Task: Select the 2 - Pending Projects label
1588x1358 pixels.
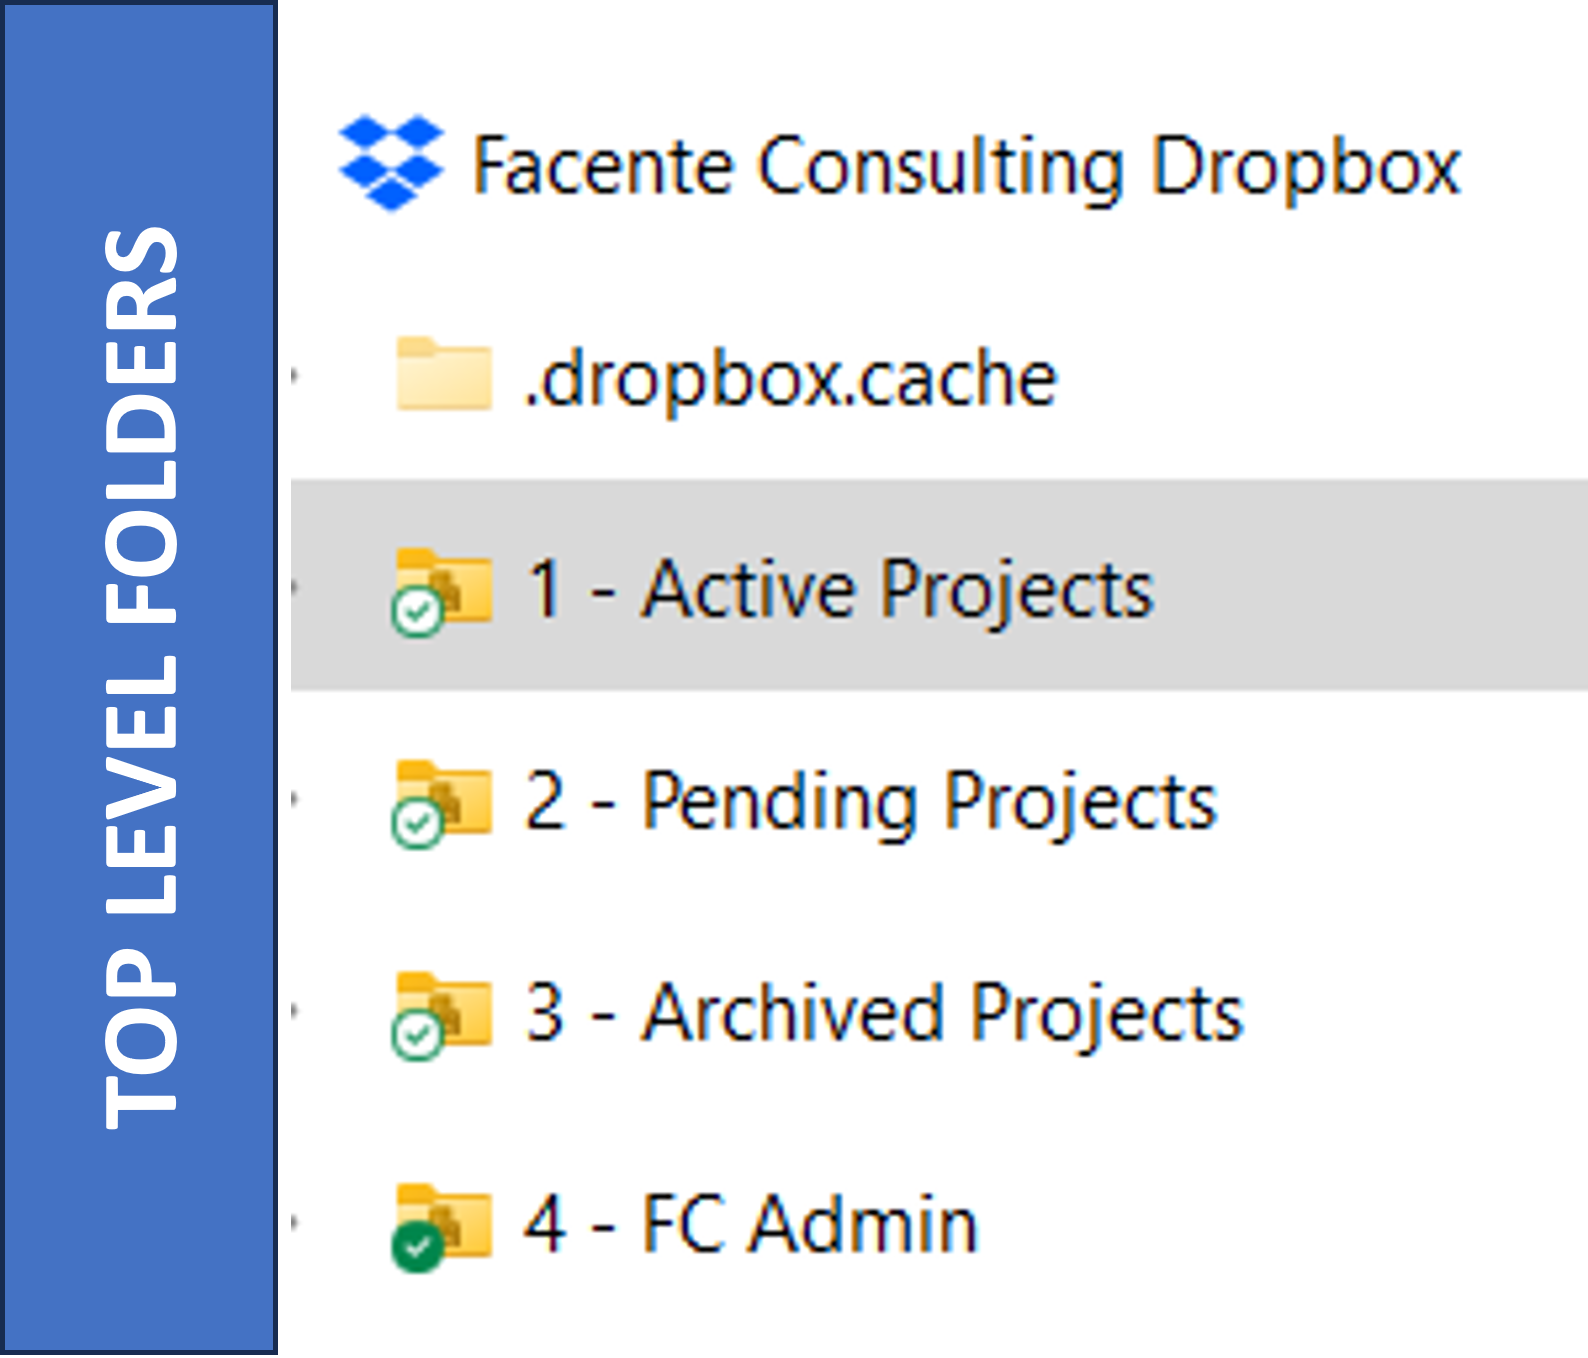Action: click(x=871, y=803)
